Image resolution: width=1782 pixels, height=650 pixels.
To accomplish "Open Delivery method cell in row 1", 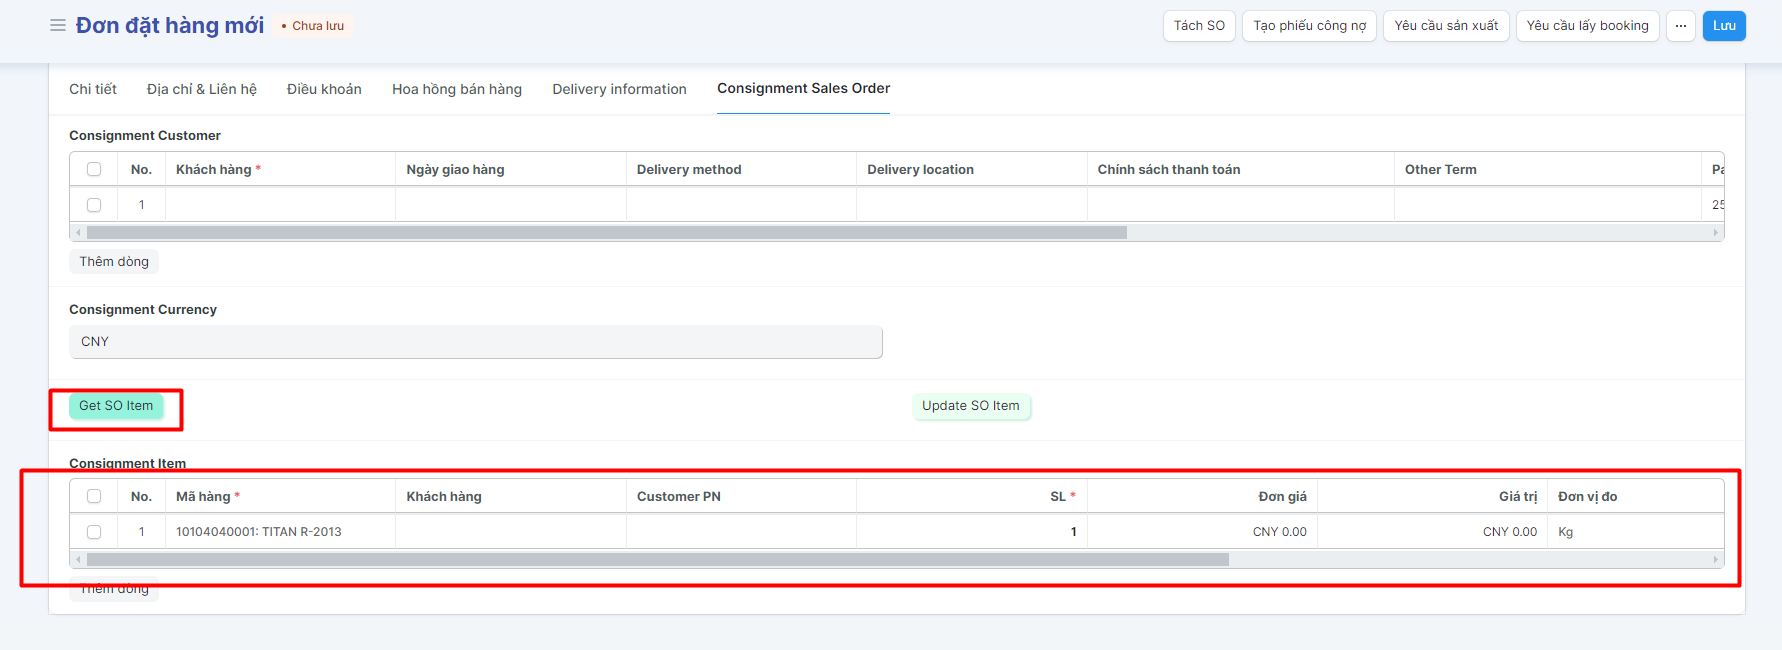I will point(740,205).
